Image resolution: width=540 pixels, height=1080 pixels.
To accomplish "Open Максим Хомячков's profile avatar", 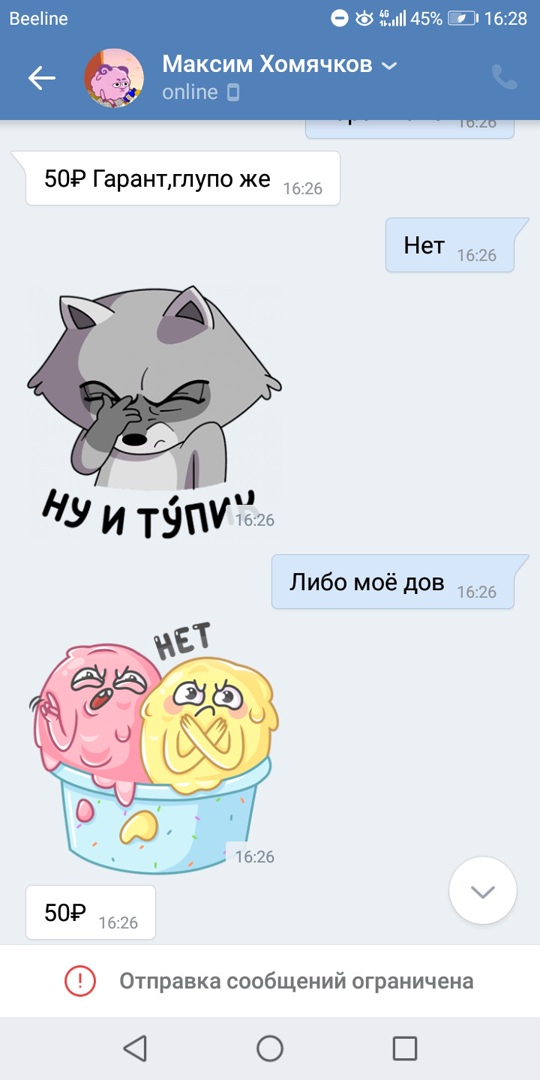I will click(114, 79).
